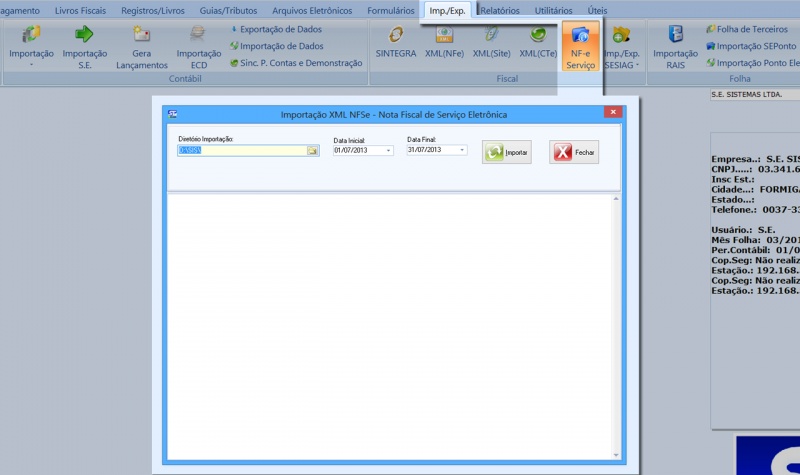
Task: Expand the Data Final date dropdown
Action: tap(462, 151)
